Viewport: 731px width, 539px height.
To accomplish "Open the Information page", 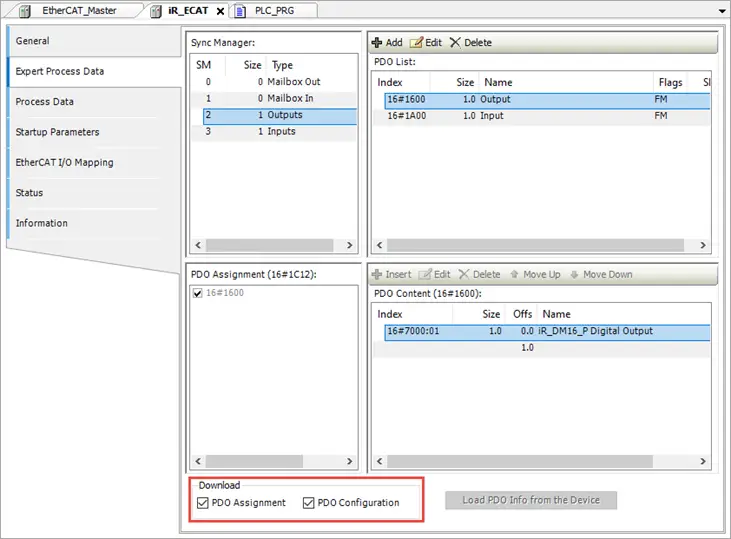I will tap(95, 223).
